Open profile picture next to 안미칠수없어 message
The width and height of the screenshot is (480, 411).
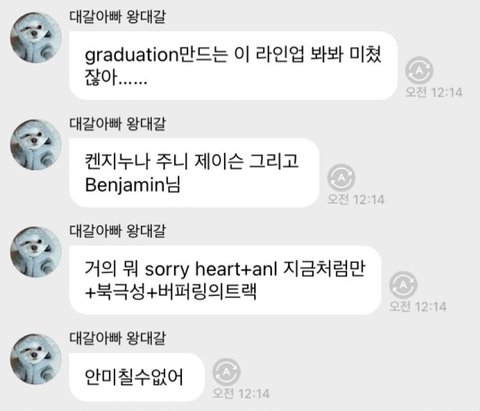(36, 359)
